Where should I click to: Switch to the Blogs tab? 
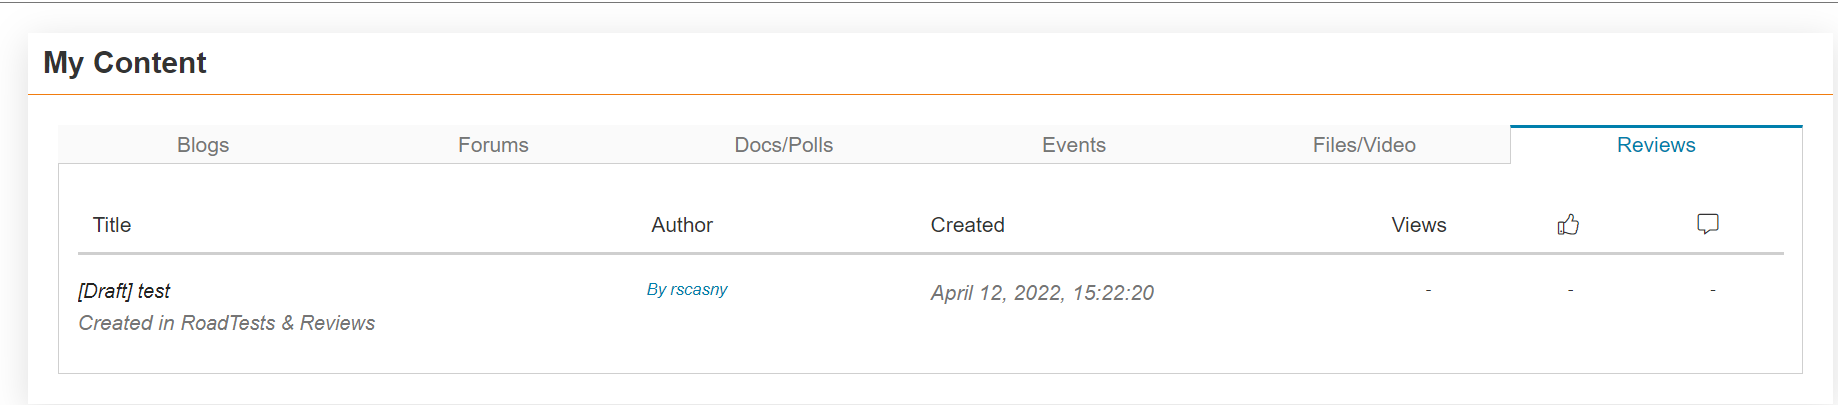tap(203, 145)
